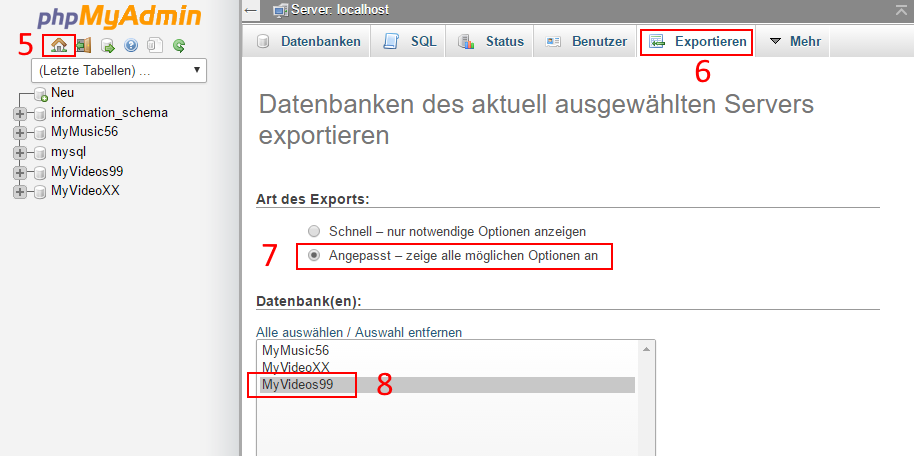Open the Letzte Tabellen dropdown
Image resolution: width=914 pixels, height=456 pixels.
tap(119, 71)
